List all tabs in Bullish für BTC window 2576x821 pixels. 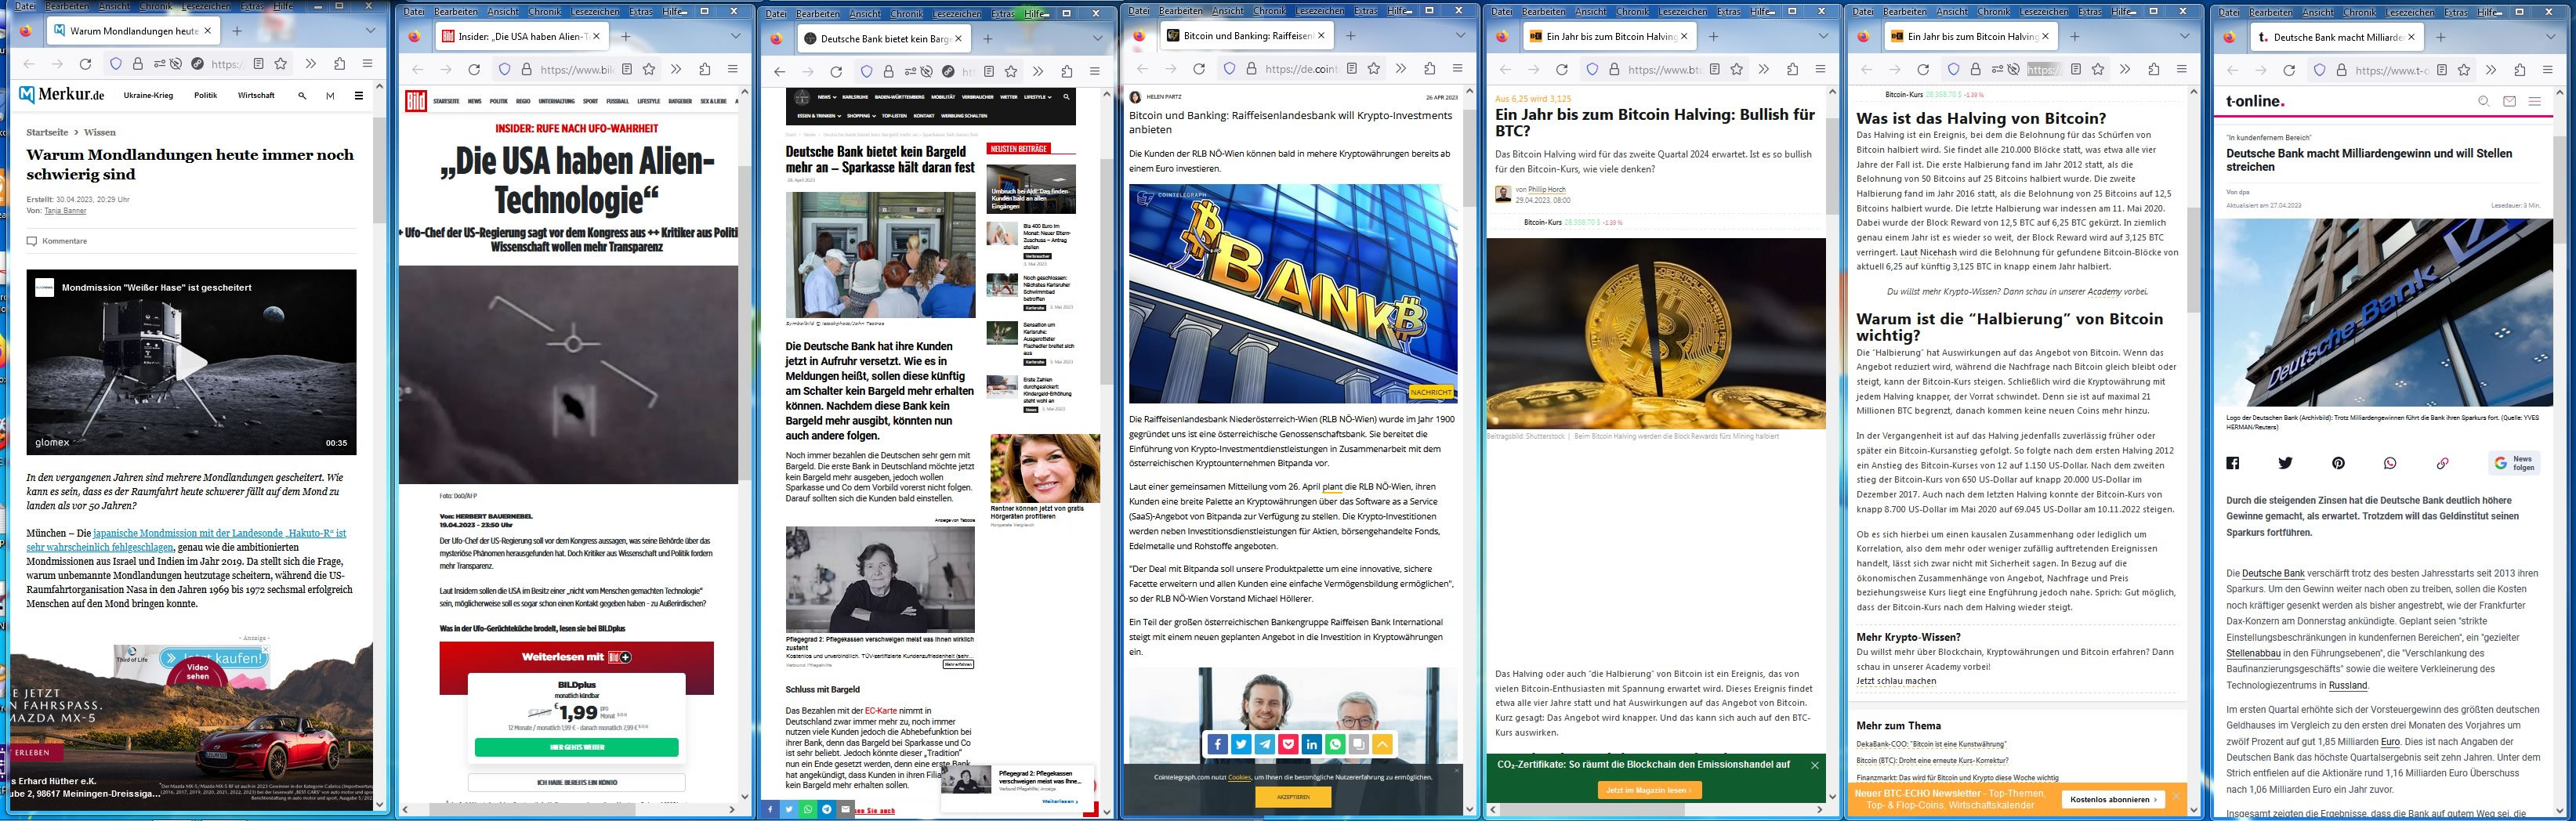[1824, 36]
